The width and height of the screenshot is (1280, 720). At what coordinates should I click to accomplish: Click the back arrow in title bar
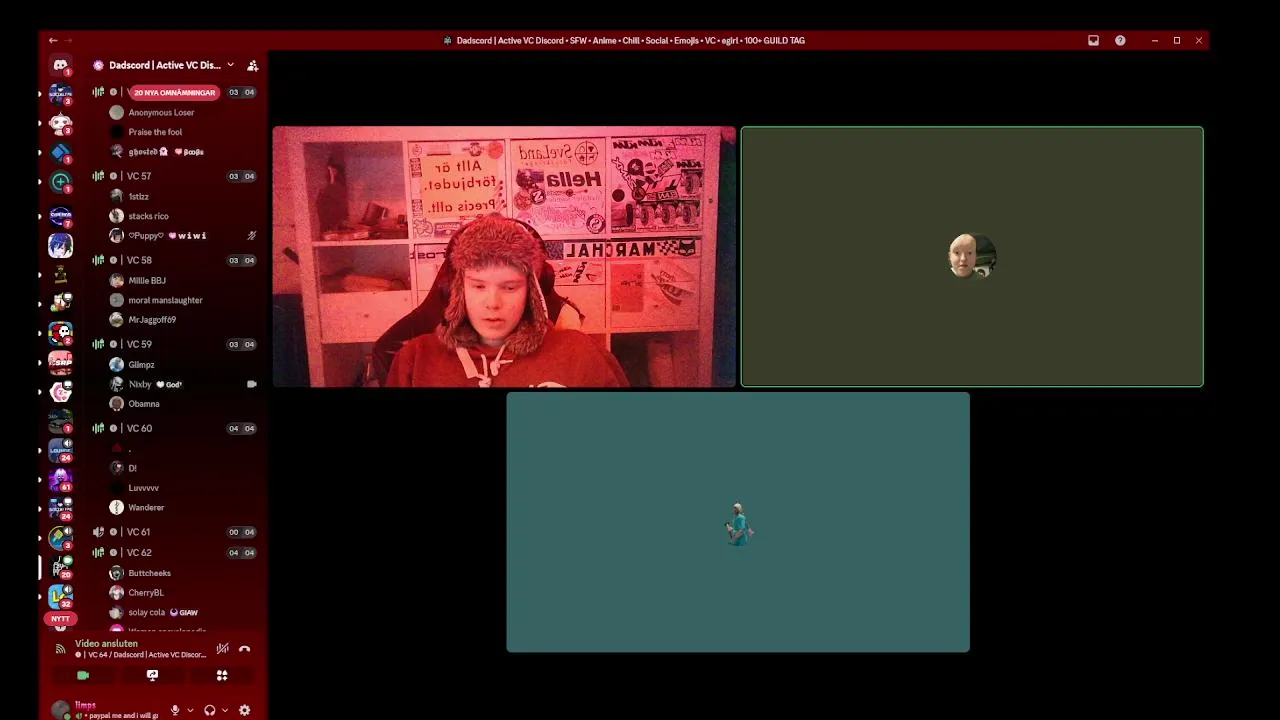[x=53, y=41]
